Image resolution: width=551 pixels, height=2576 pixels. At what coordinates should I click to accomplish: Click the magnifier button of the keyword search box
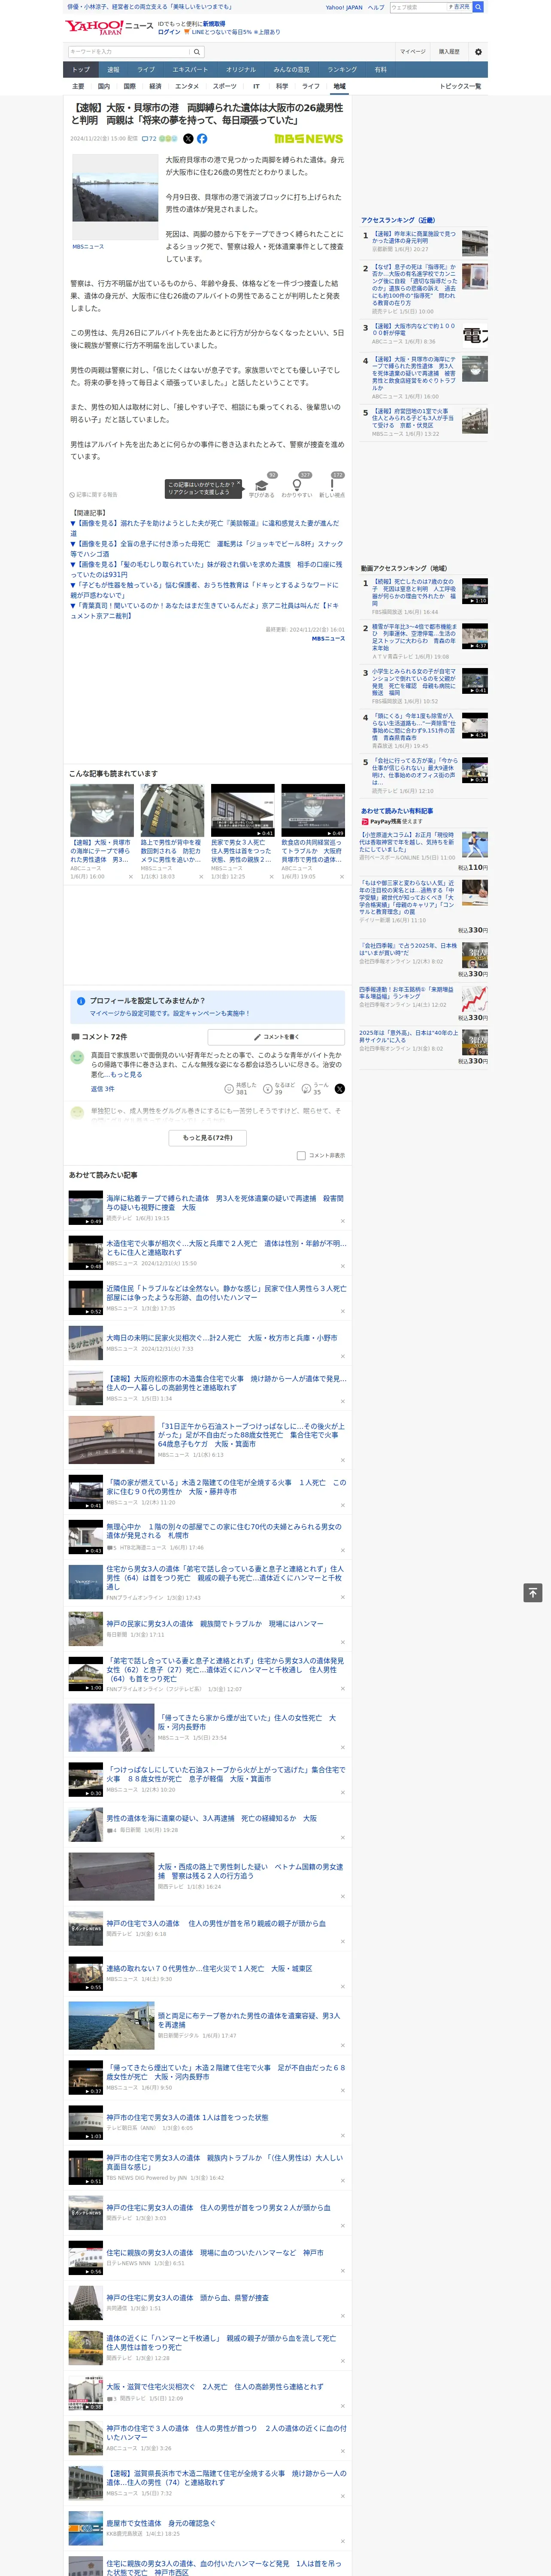tap(197, 52)
